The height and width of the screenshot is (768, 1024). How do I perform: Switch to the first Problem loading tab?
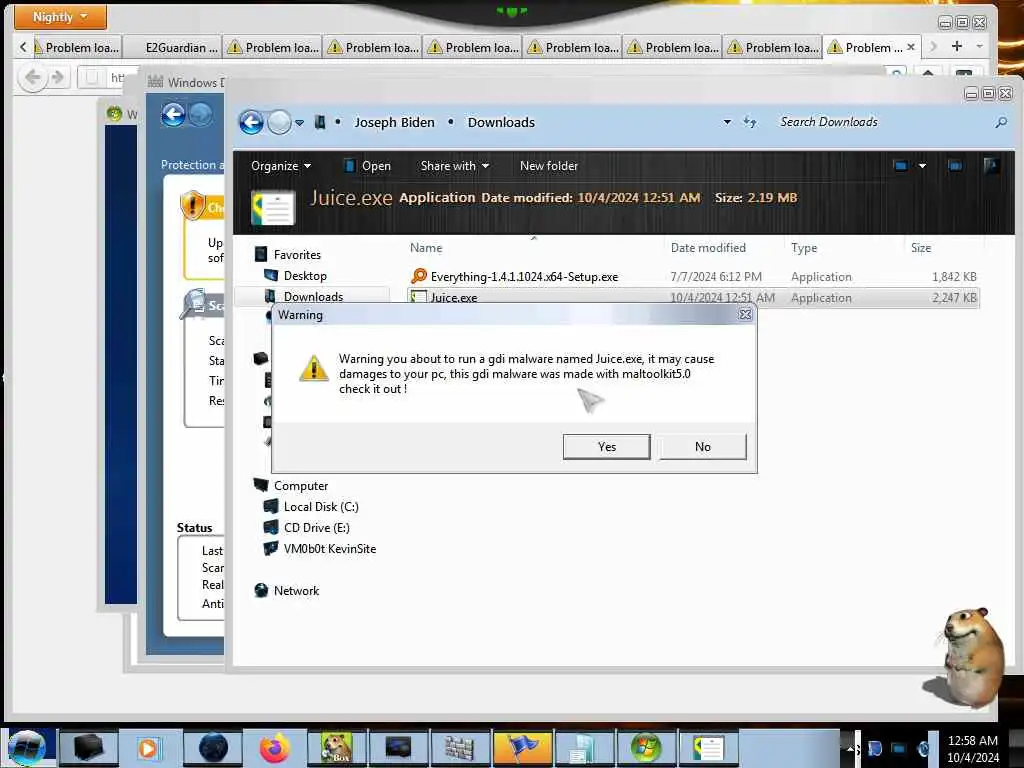point(76,48)
